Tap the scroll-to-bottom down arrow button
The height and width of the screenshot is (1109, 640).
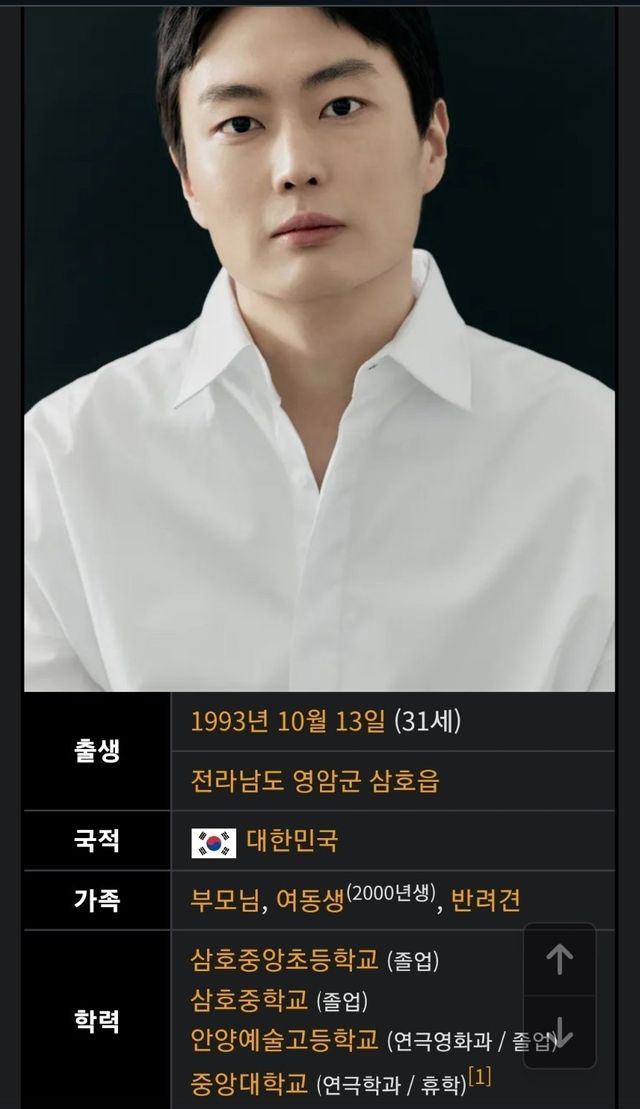click(x=559, y=1032)
